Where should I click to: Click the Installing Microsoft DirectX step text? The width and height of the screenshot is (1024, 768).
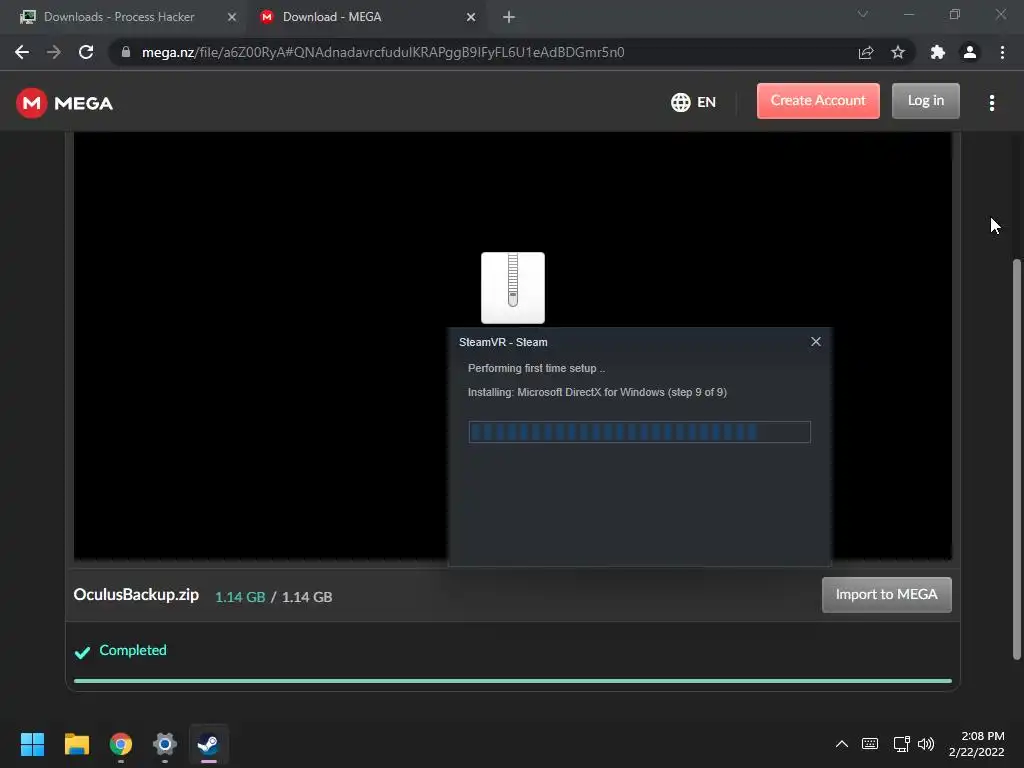(597, 392)
